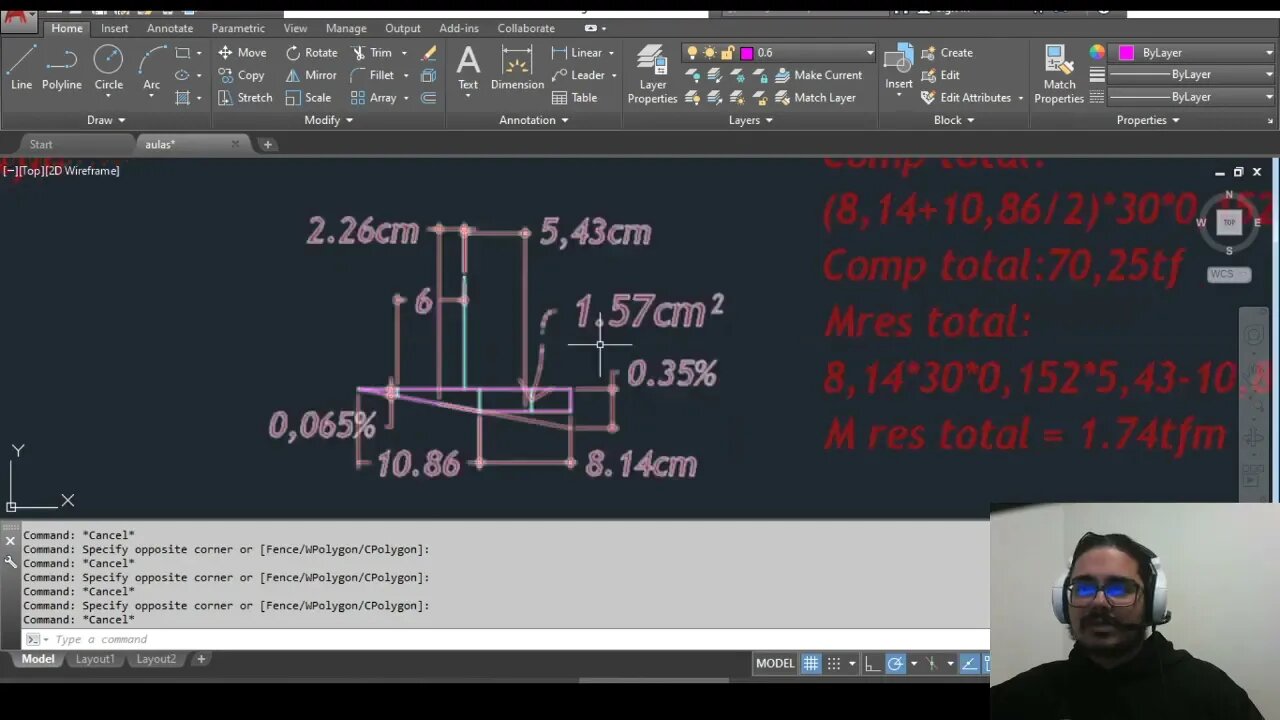1280x720 pixels.
Task: Click Create block button
Action: click(x=947, y=53)
